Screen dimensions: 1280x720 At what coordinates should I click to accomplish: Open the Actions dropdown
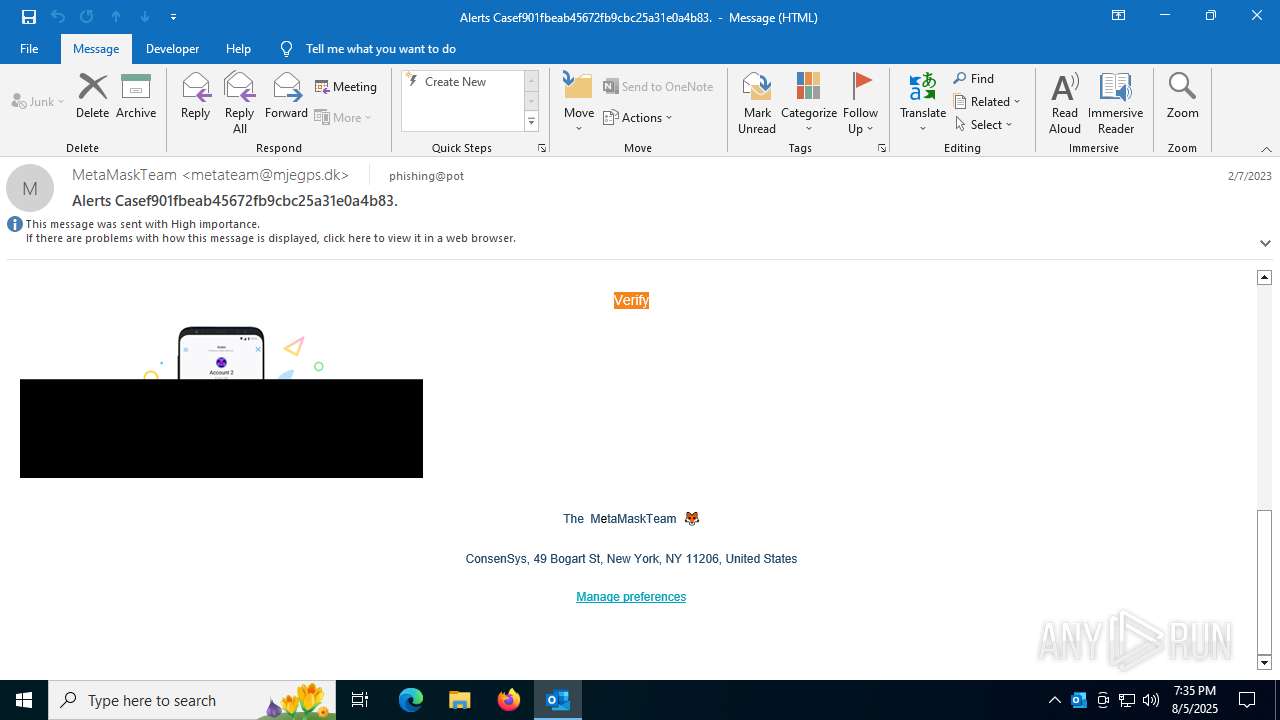coord(638,117)
